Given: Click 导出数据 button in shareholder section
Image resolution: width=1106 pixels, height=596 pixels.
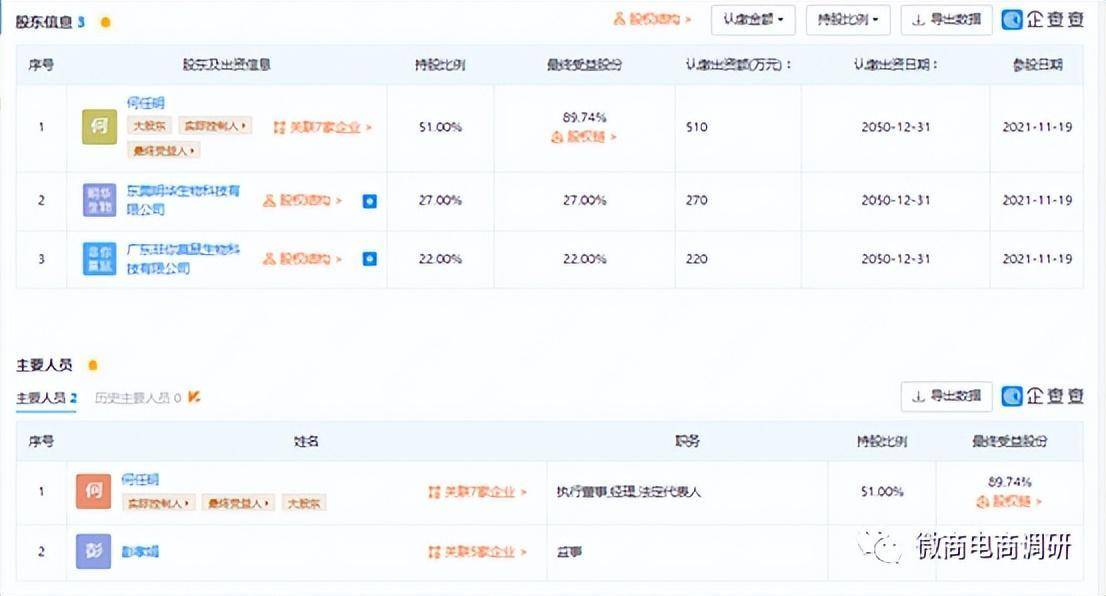Looking at the screenshot, I should point(946,19).
